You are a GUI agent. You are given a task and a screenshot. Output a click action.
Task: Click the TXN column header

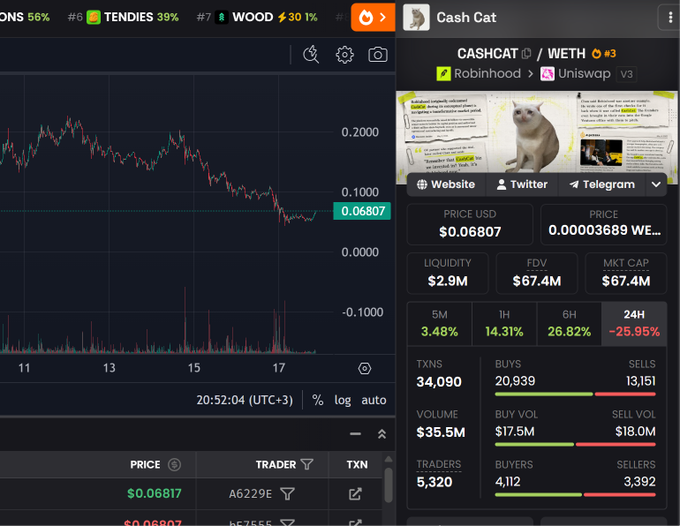(357, 464)
